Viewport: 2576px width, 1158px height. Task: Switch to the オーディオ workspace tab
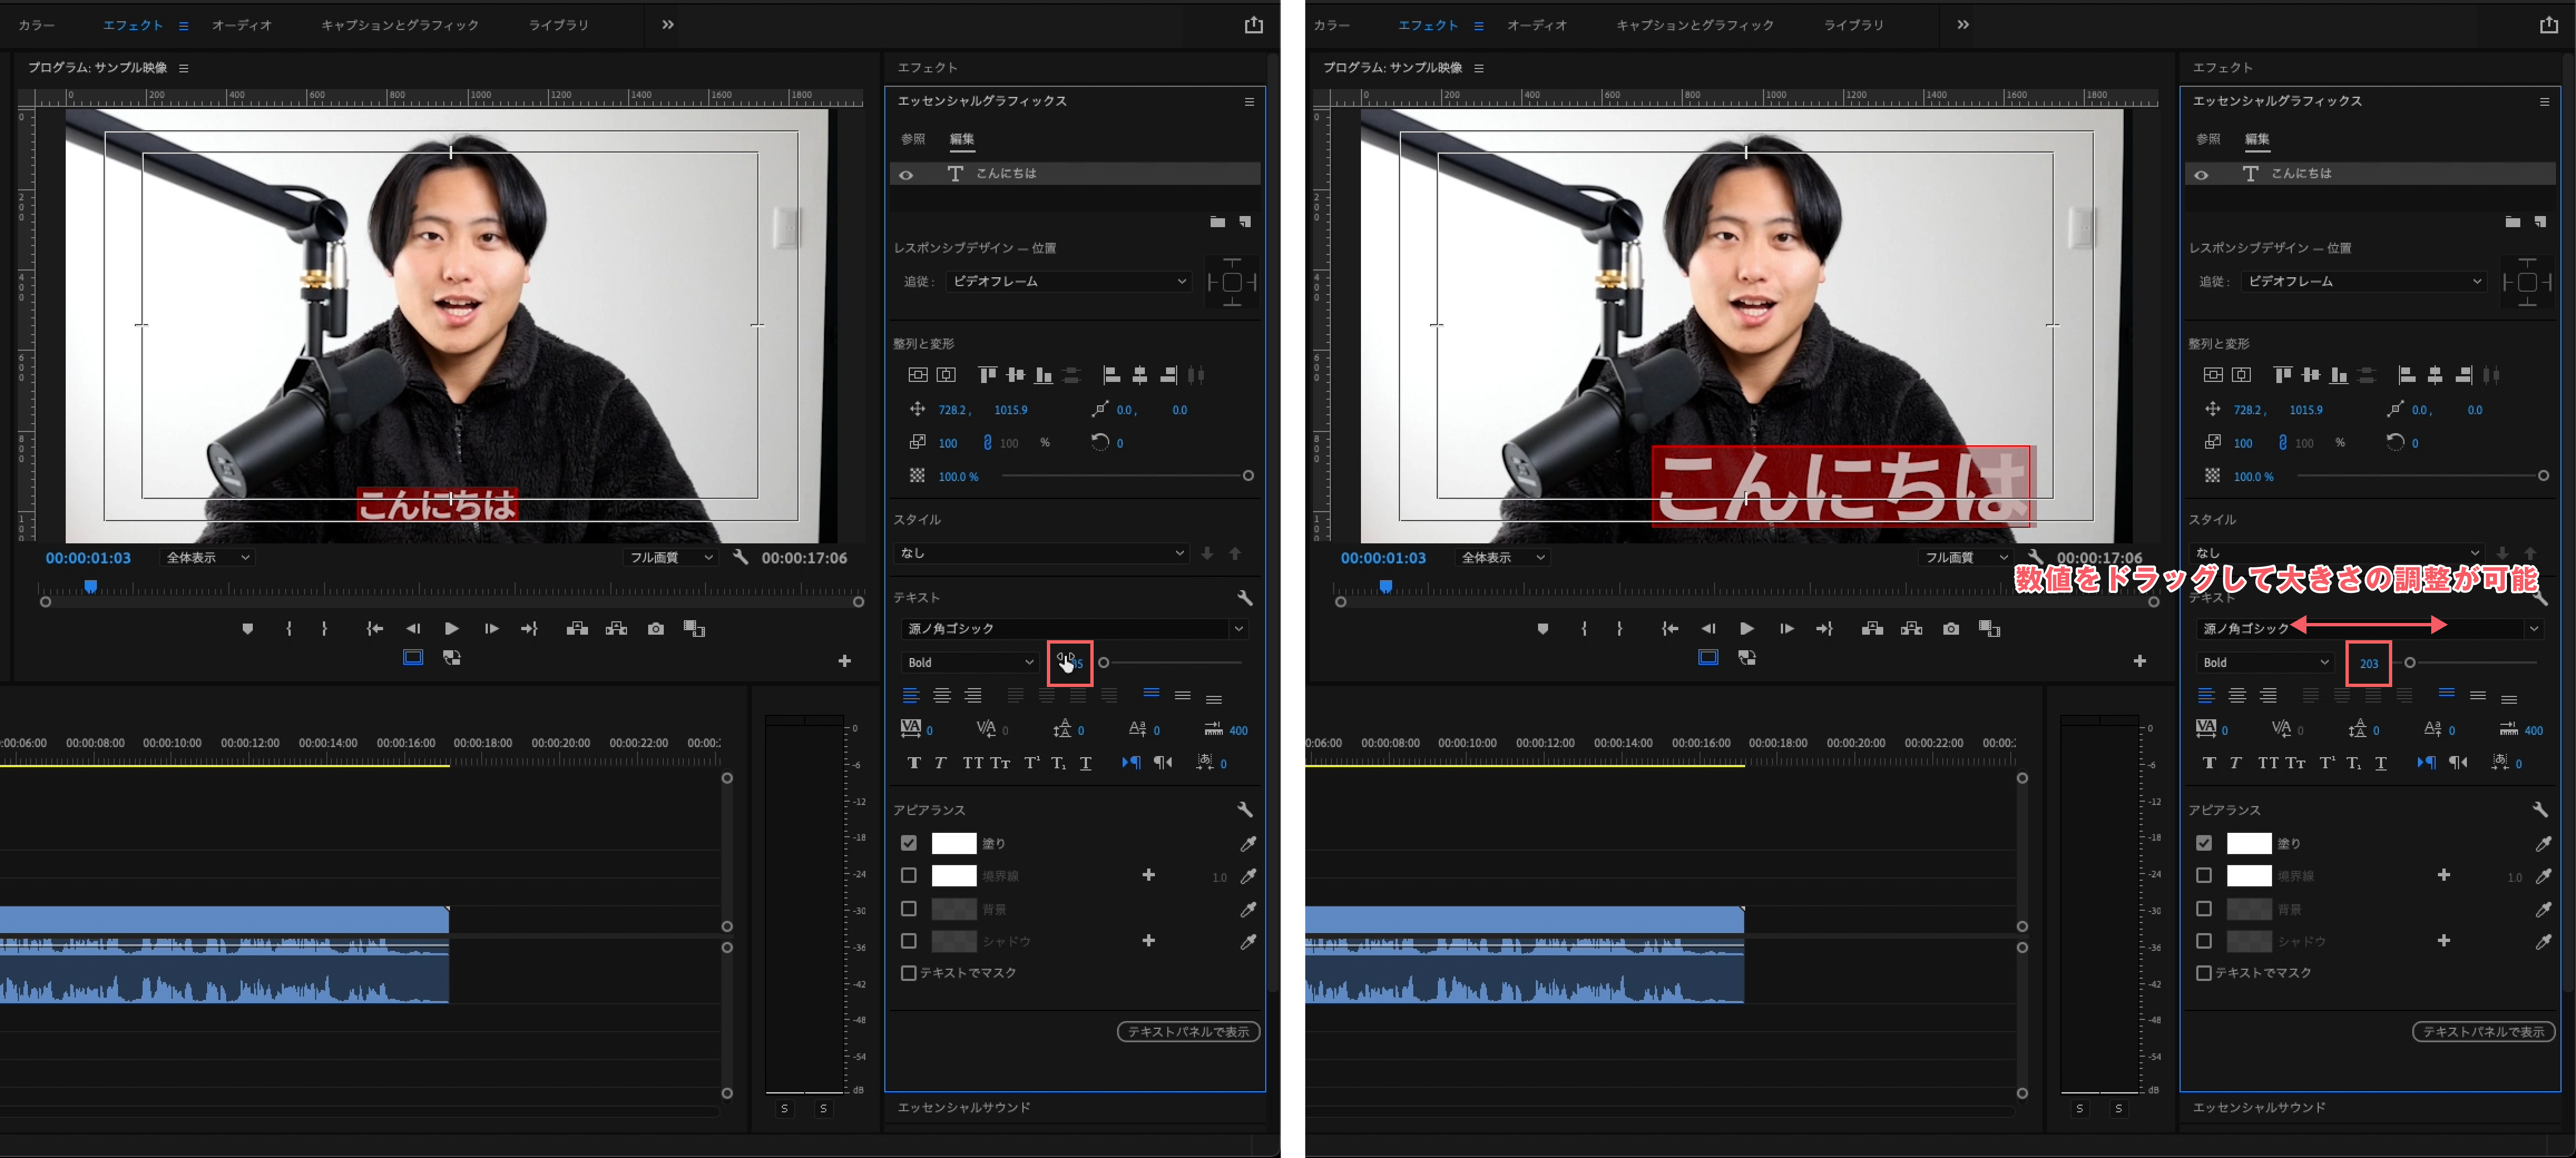(241, 25)
